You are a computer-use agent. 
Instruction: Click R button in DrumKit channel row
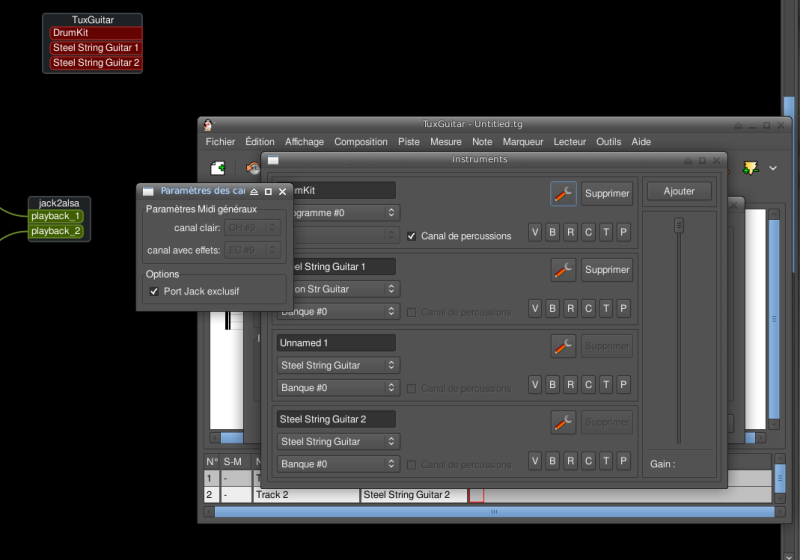tap(570, 232)
